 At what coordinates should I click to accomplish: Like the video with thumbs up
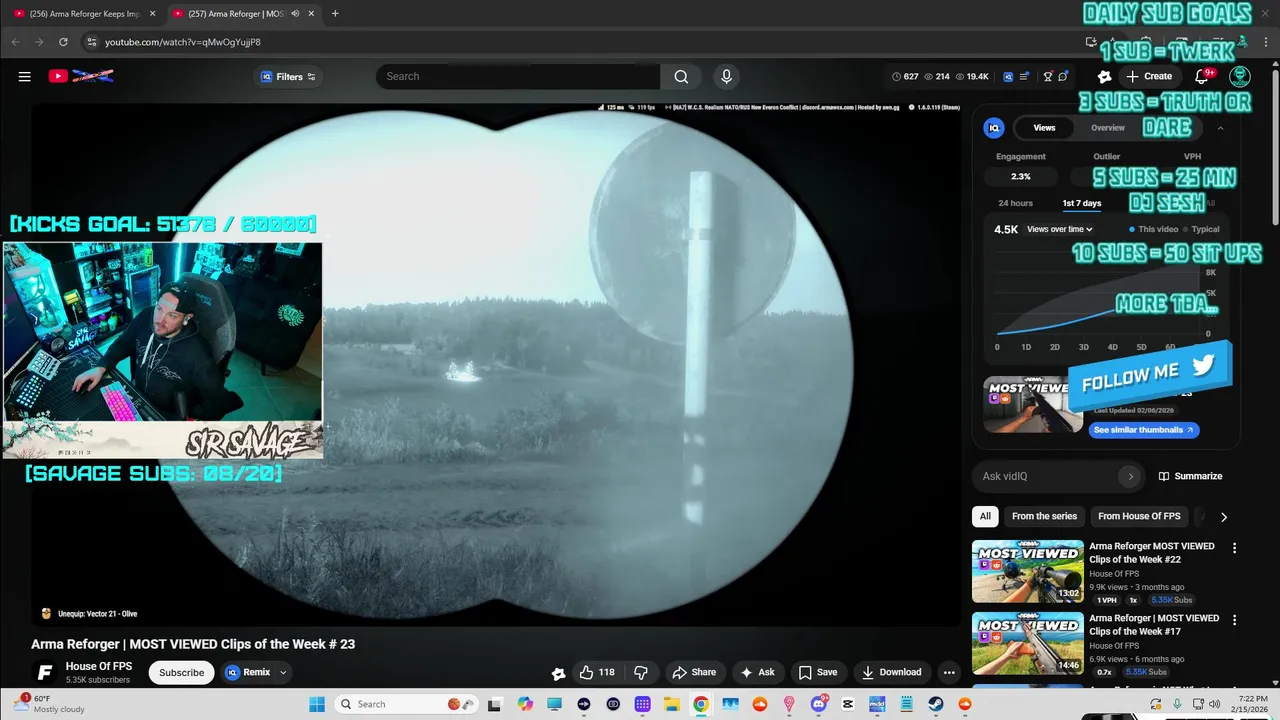click(x=597, y=672)
